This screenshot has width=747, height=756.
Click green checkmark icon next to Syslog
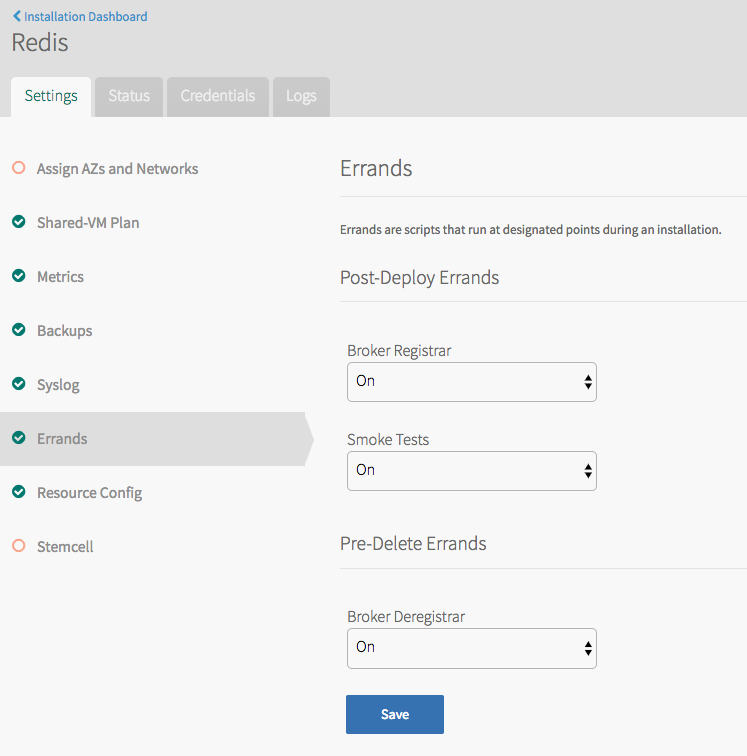(19, 384)
